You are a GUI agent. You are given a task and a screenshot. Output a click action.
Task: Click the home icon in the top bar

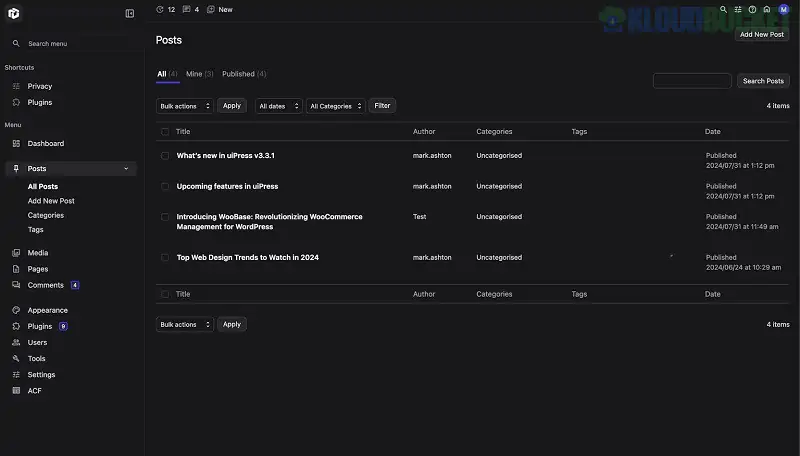point(766,9)
